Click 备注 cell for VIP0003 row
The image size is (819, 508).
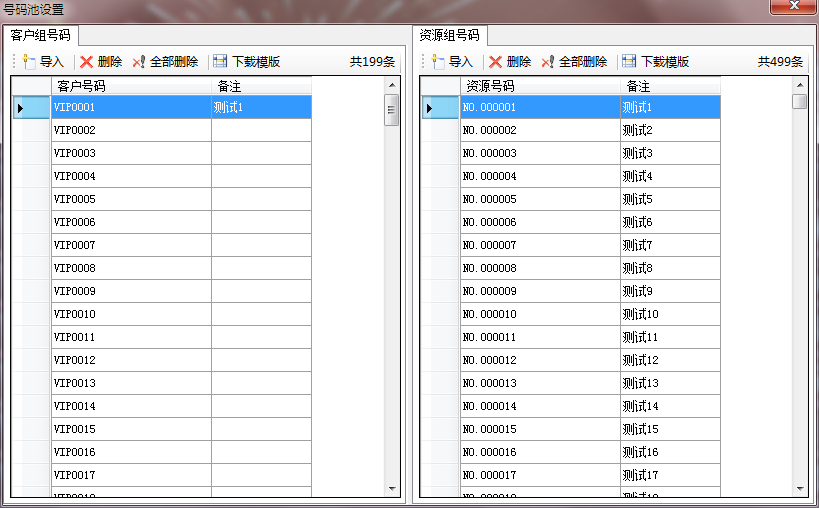[x=261, y=153]
